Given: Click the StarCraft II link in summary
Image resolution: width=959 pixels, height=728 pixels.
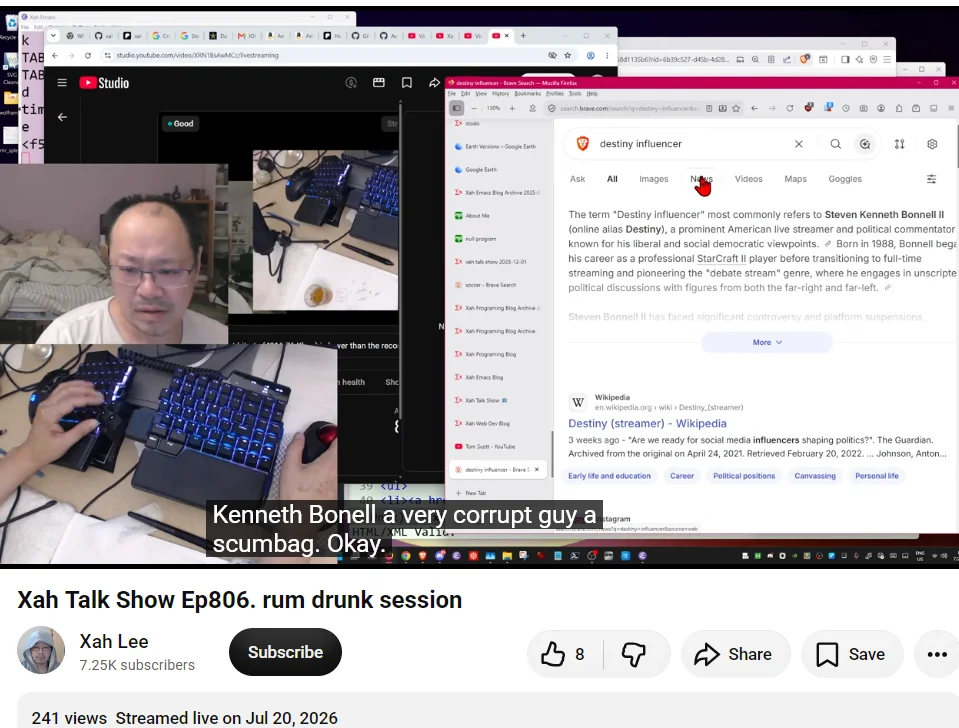Looking at the screenshot, I should coord(721,258).
